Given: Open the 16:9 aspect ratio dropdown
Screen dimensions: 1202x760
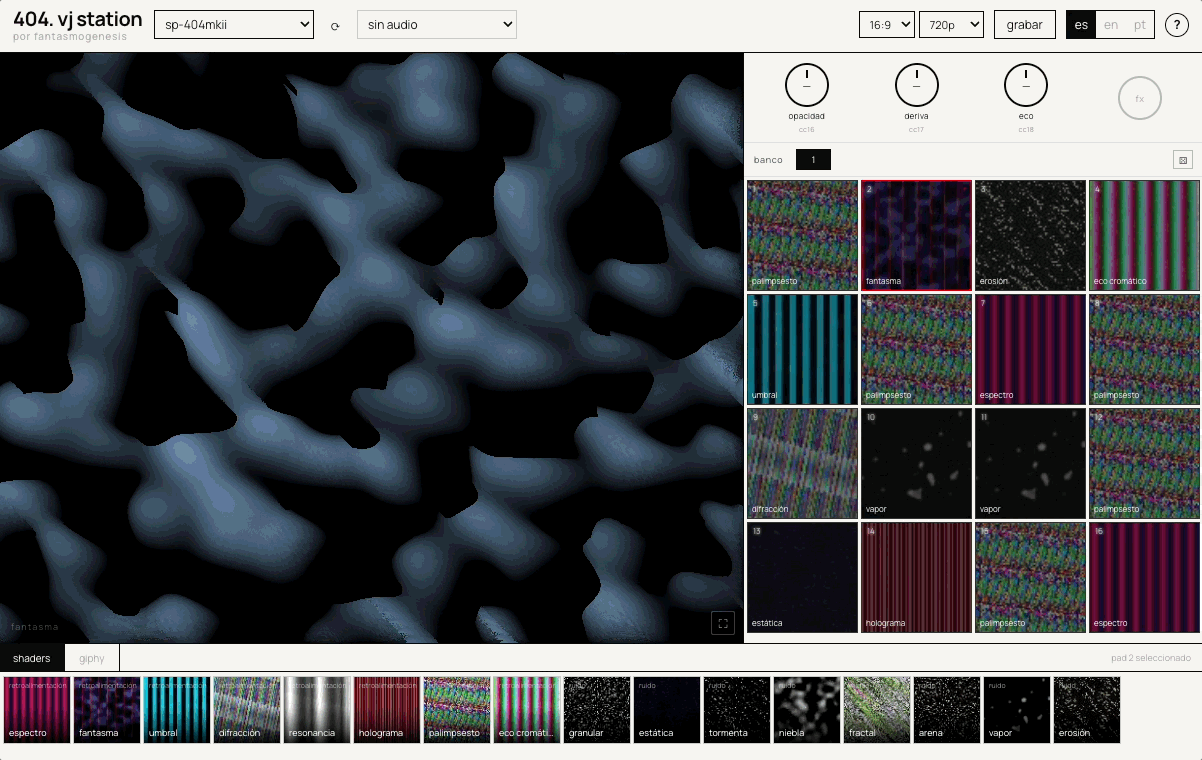Looking at the screenshot, I should point(886,25).
